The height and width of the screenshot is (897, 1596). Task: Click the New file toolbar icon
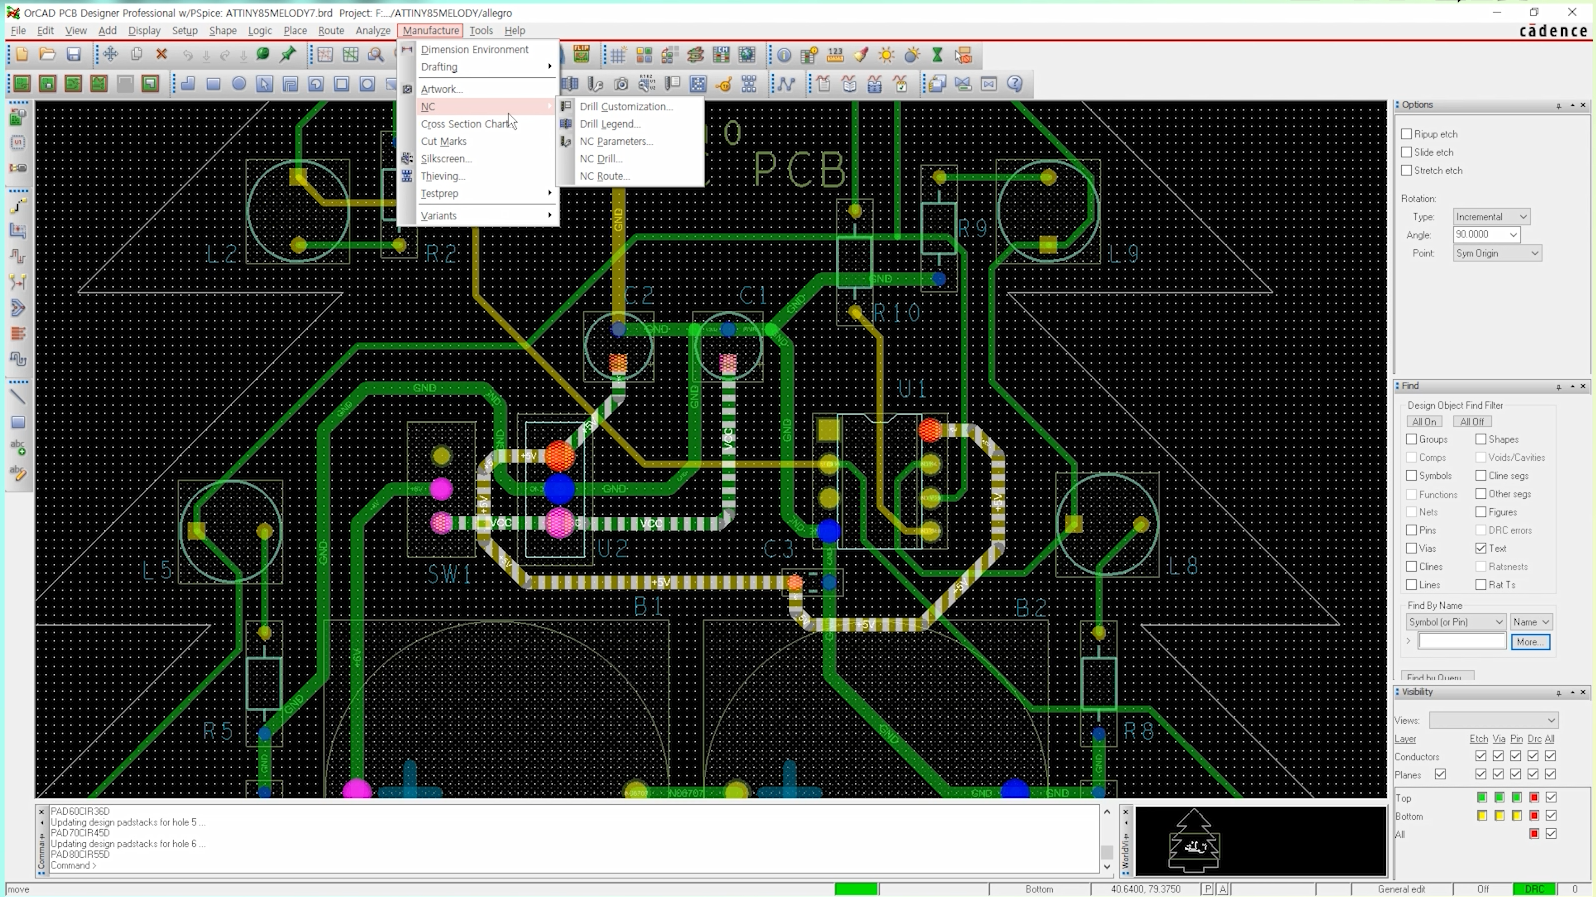pyautogui.click(x=22, y=54)
